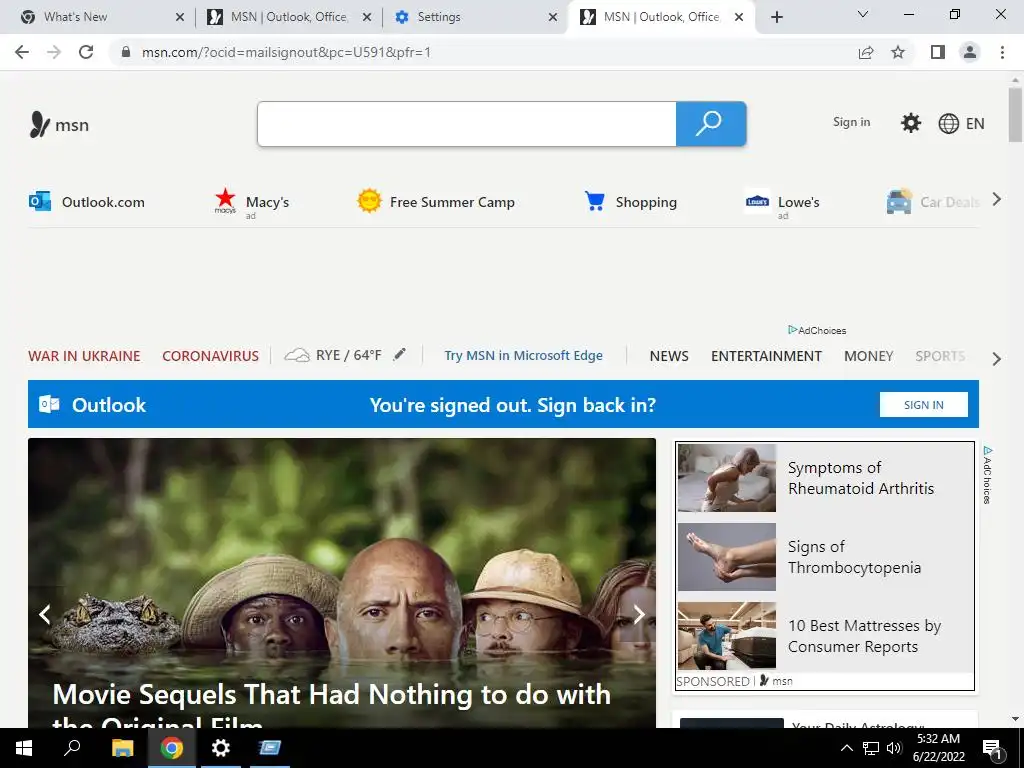Click the mattress store ad thumbnail
The width and height of the screenshot is (1024, 768).
[x=727, y=636]
